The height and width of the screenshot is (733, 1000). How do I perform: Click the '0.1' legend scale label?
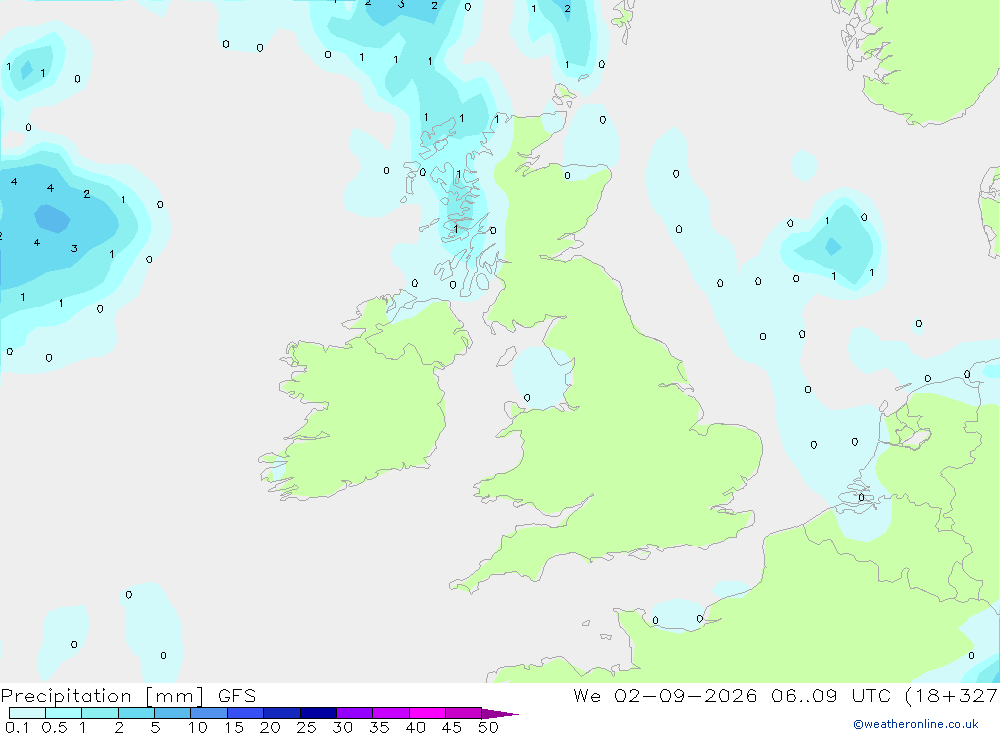click(17, 727)
